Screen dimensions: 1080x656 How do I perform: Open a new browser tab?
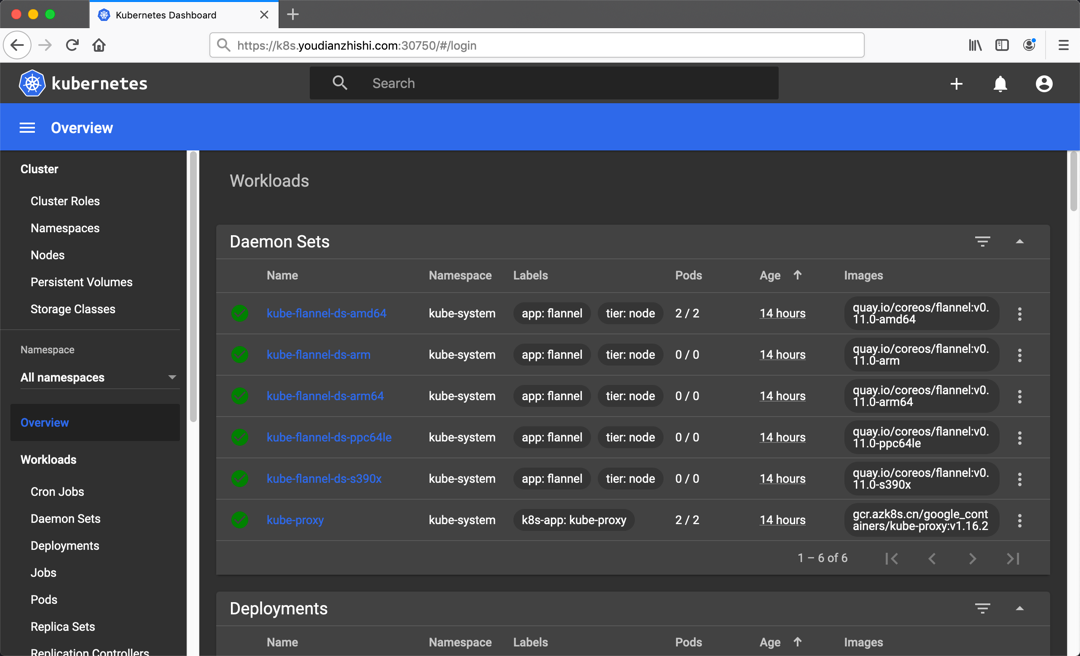point(293,14)
